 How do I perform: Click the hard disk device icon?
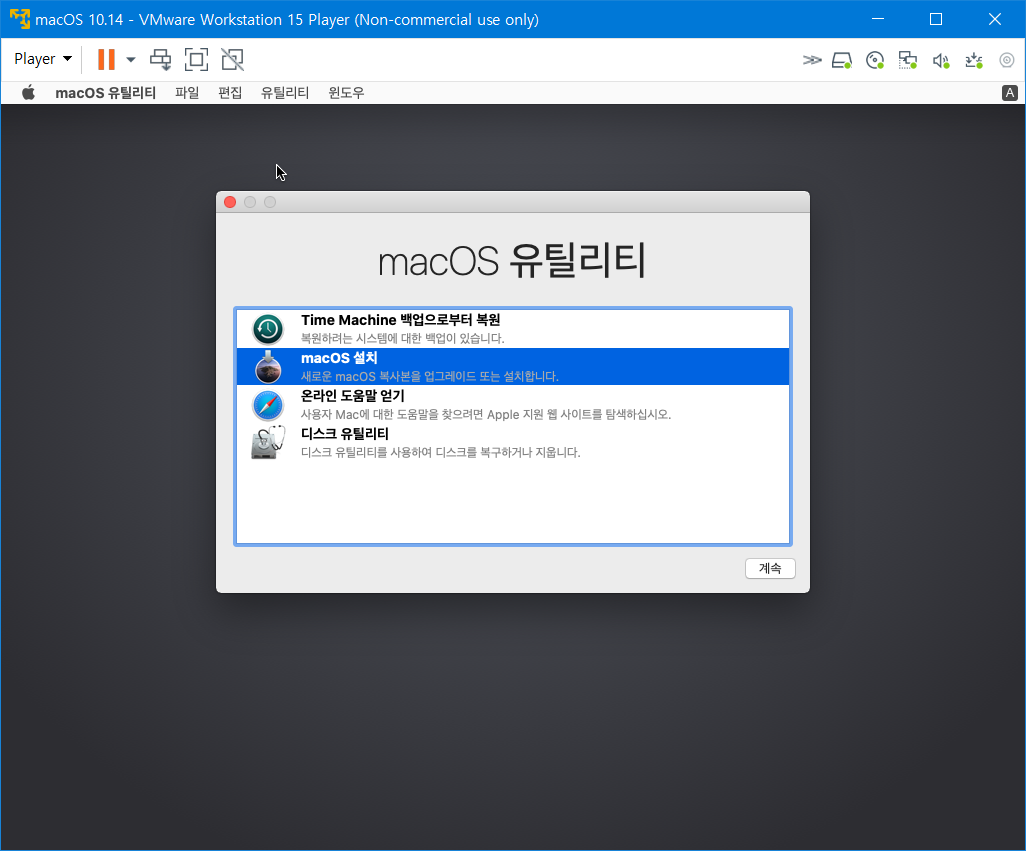[842, 61]
